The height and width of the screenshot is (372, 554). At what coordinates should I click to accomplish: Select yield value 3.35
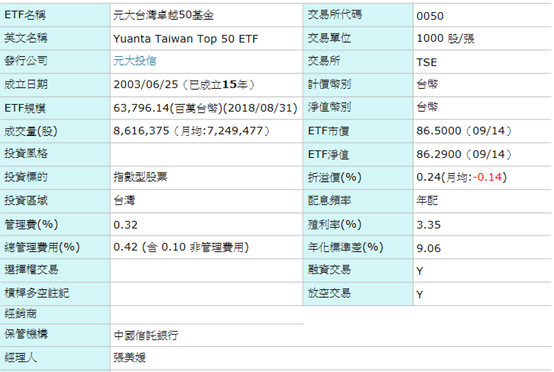tap(429, 225)
